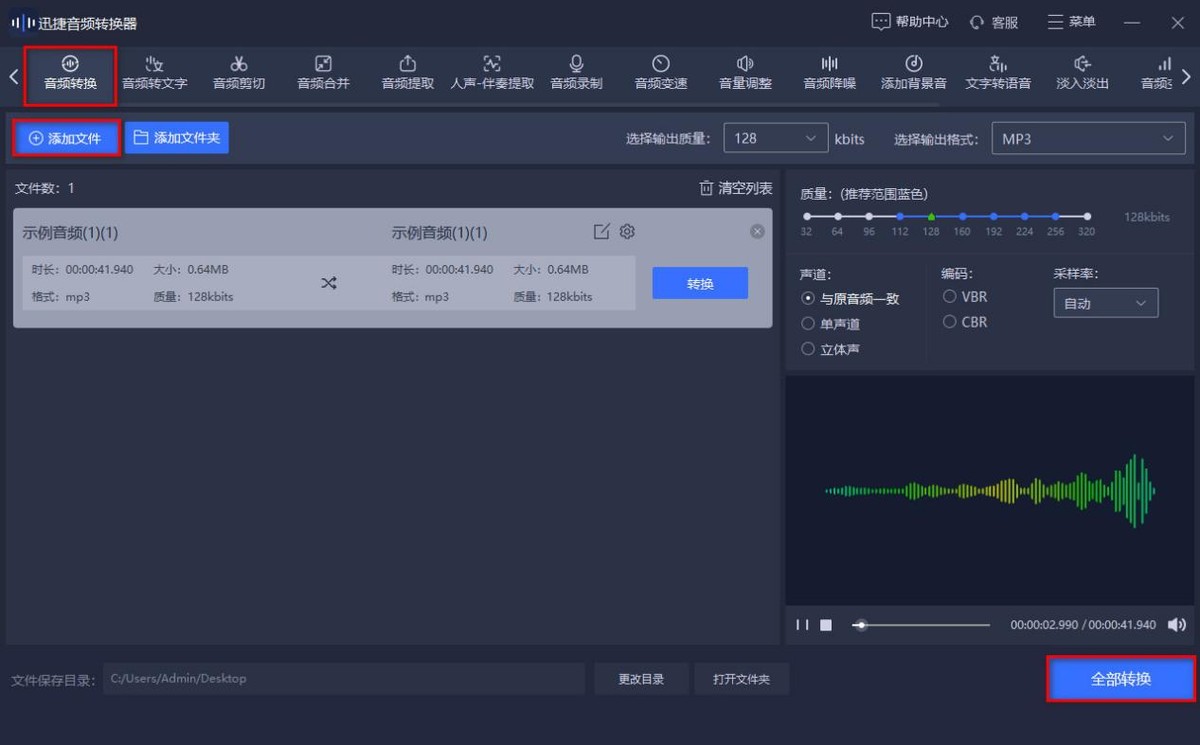1200x745 pixels.
Task: Open the file settings gear icon
Action: click(627, 231)
